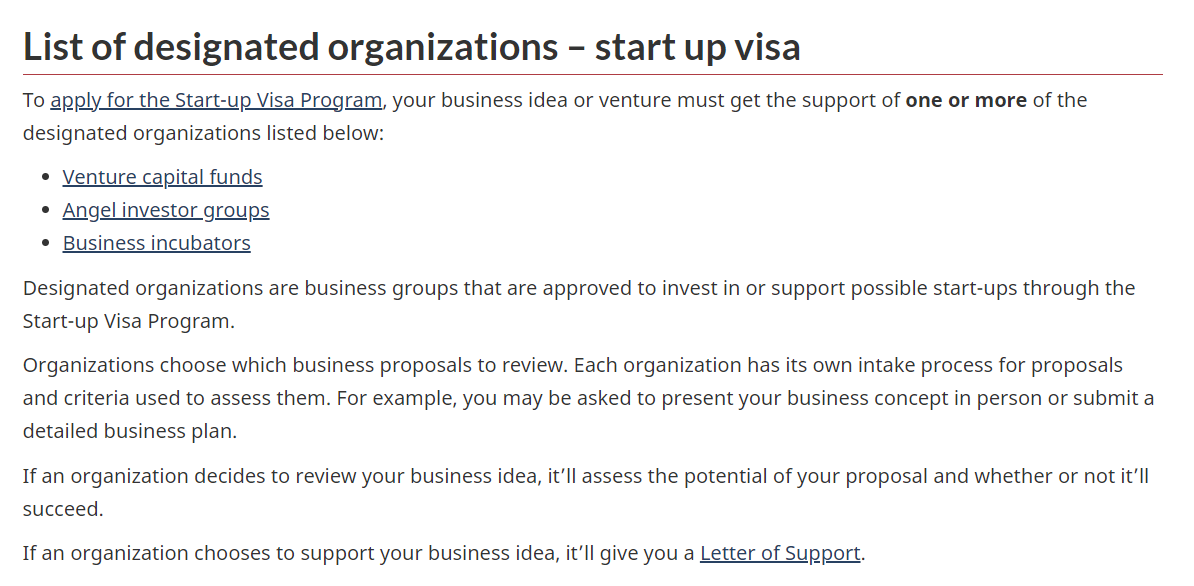Follow the Angel investor groups link
The height and width of the screenshot is (586, 1194).
pyautogui.click(x=166, y=210)
